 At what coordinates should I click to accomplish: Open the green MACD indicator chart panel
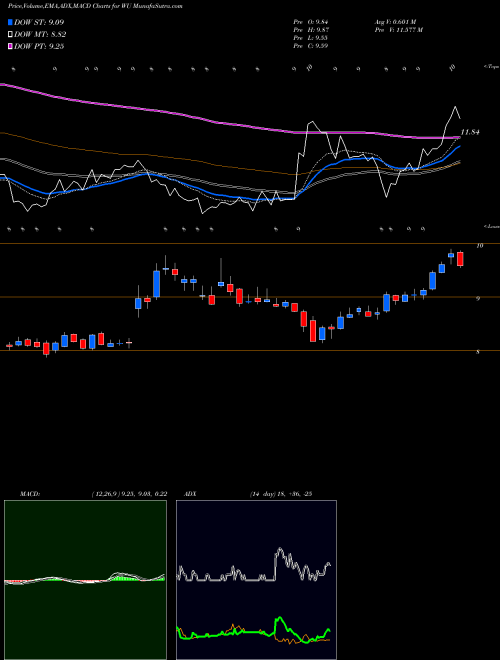pos(85,580)
